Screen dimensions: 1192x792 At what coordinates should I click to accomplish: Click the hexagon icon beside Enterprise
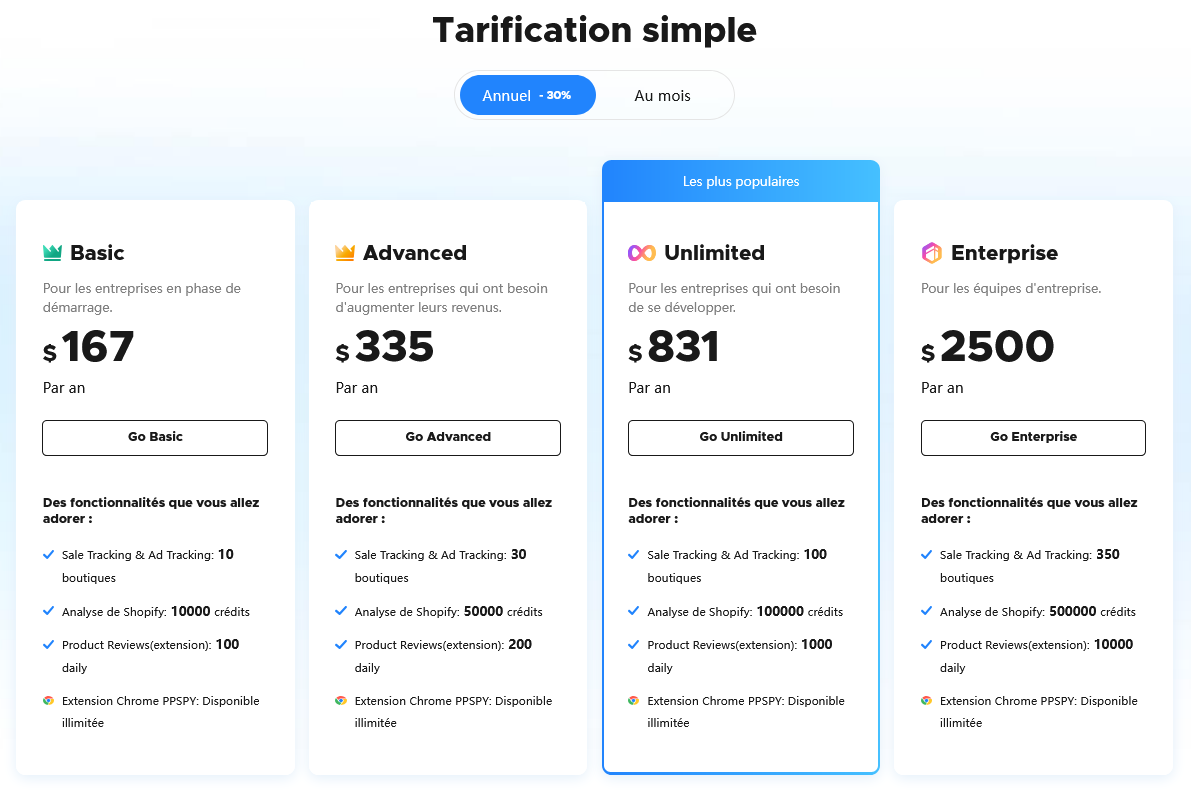(x=931, y=253)
